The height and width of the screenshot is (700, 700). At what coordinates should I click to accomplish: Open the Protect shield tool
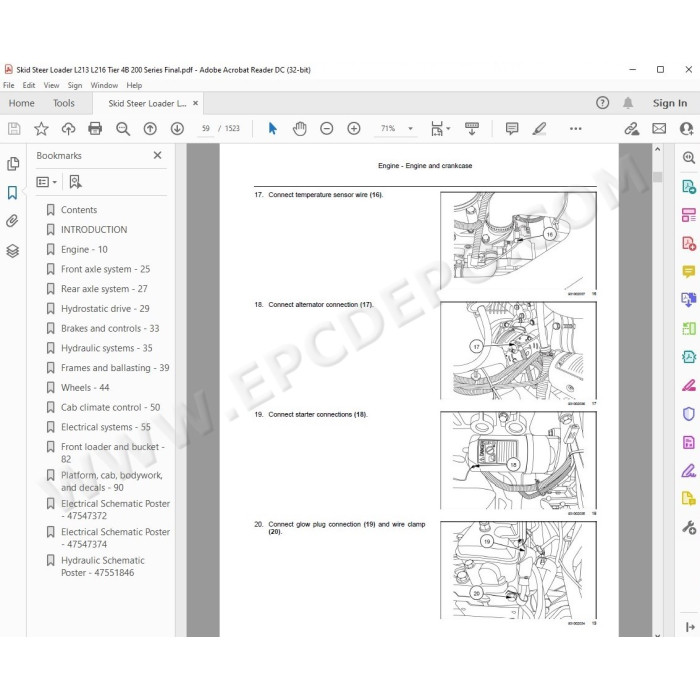[688, 414]
